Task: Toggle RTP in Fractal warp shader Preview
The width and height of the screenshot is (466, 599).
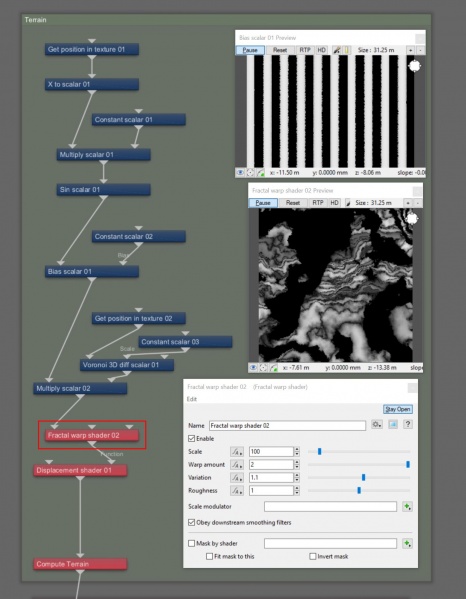Action: (318, 203)
